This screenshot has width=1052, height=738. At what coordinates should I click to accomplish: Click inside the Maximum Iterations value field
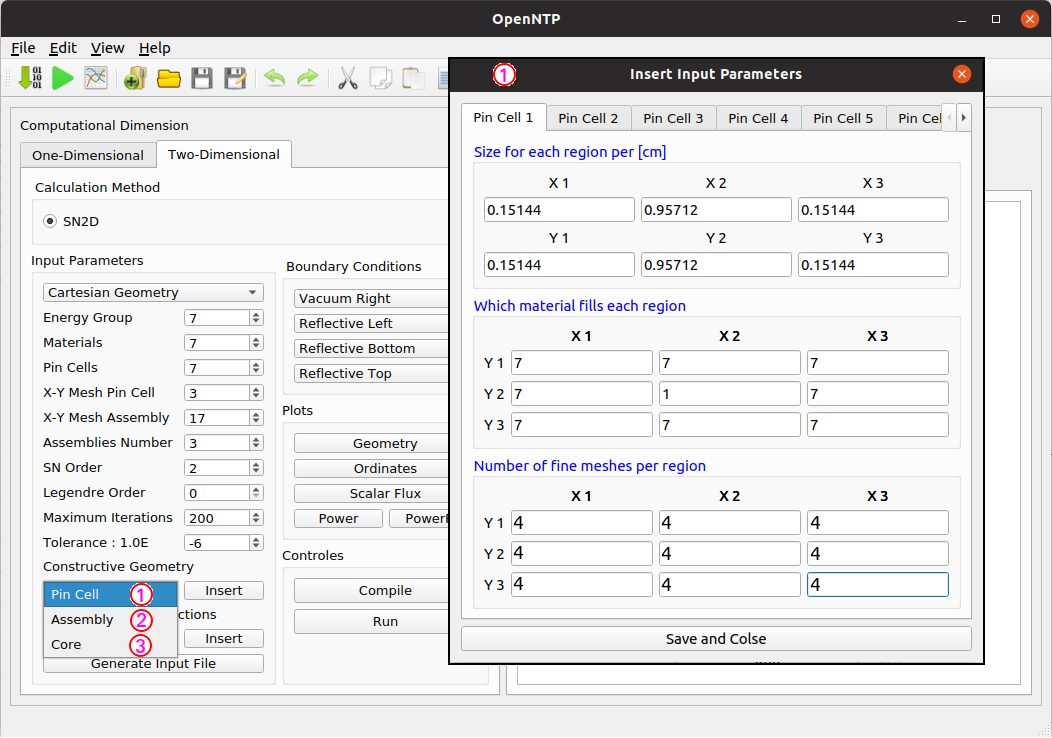tap(217, 518)
